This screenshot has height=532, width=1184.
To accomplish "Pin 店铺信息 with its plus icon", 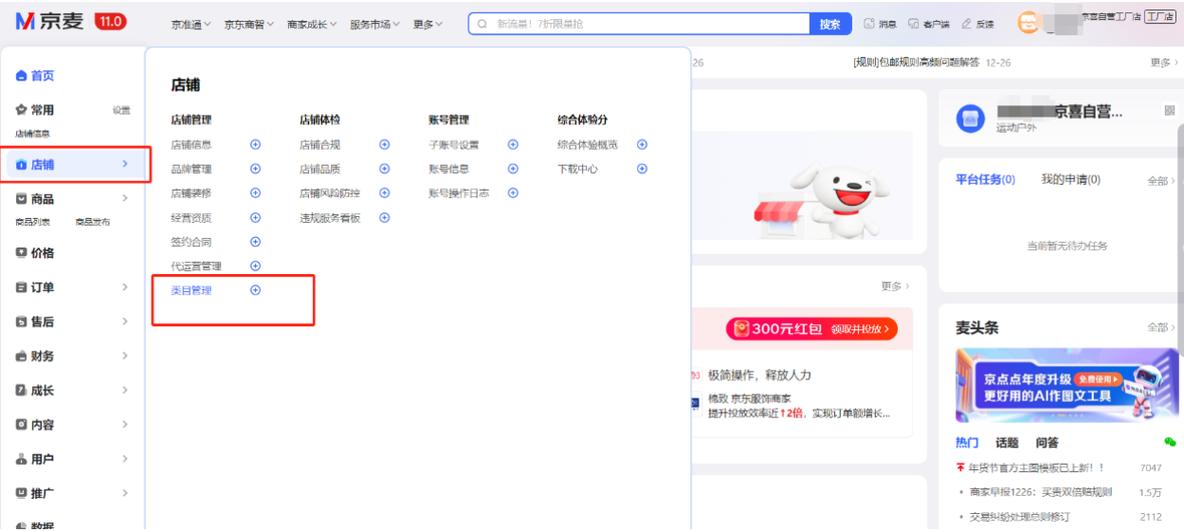I will coord(255,145).
